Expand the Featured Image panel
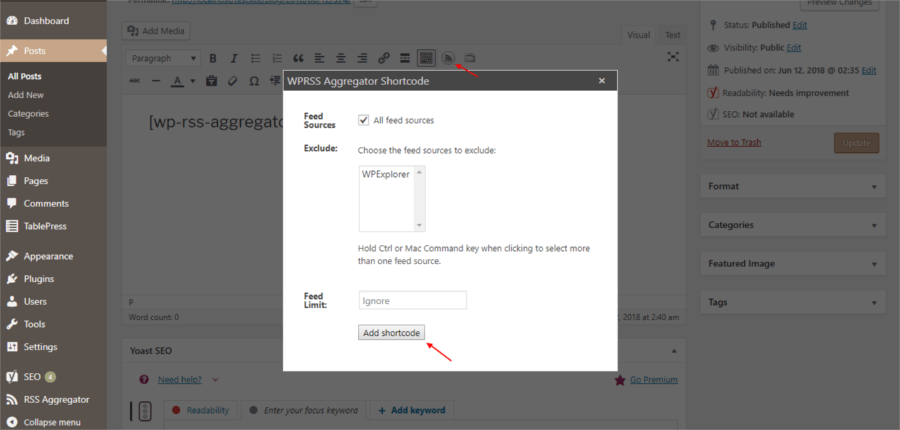The width and height of the screenshot is (900, 430). point(794,264)
